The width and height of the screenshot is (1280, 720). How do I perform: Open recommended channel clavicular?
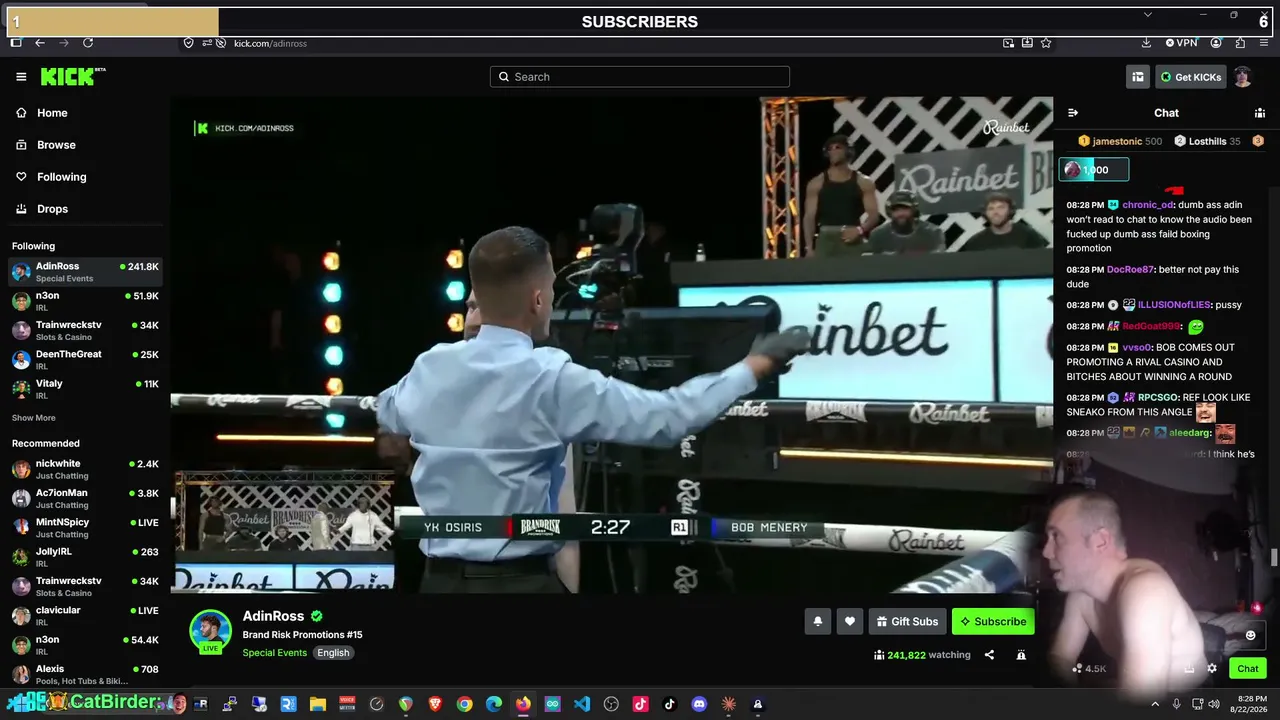click(x=85, y=615)
